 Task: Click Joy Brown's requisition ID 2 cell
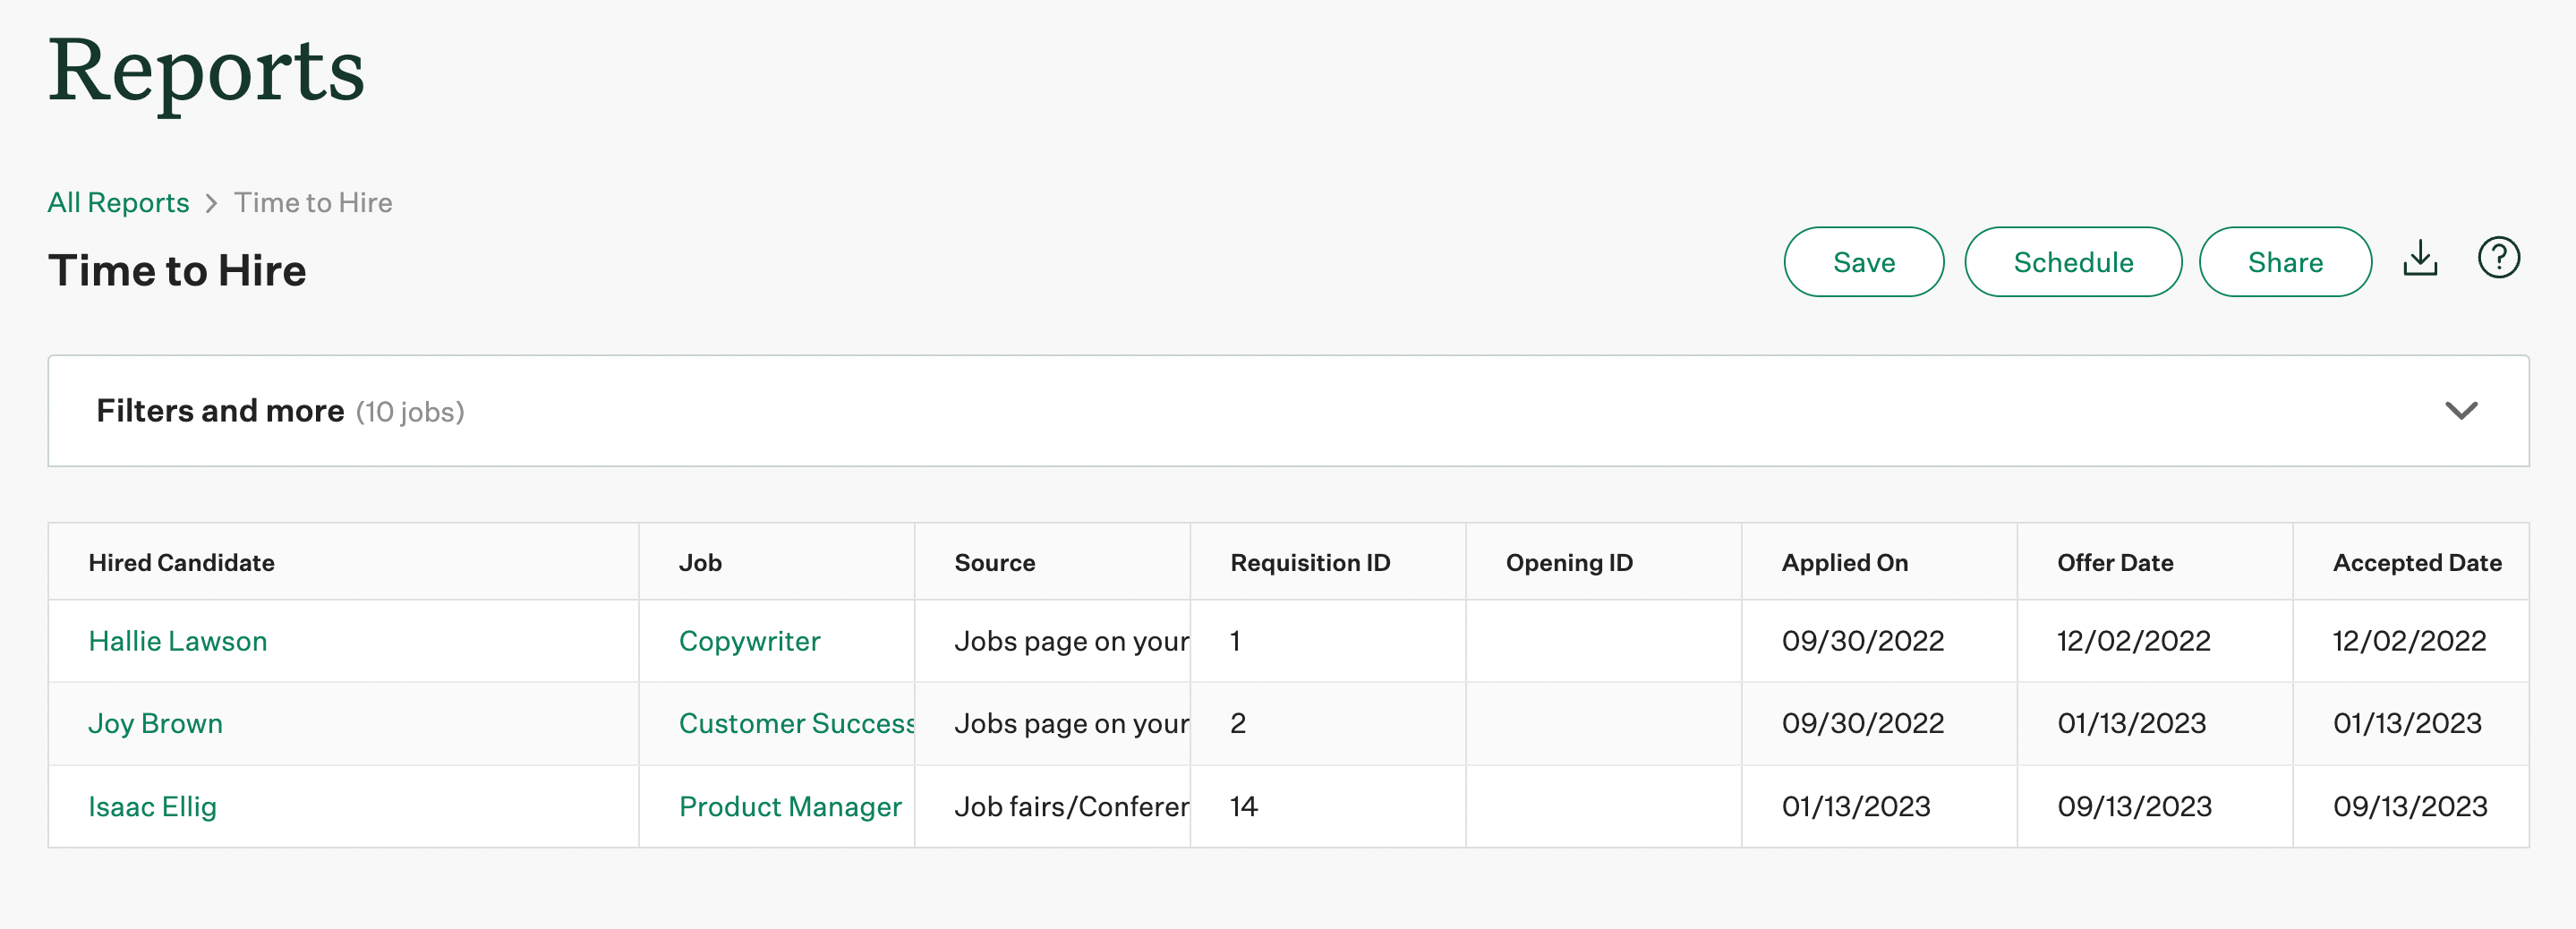click(1328, 724)
